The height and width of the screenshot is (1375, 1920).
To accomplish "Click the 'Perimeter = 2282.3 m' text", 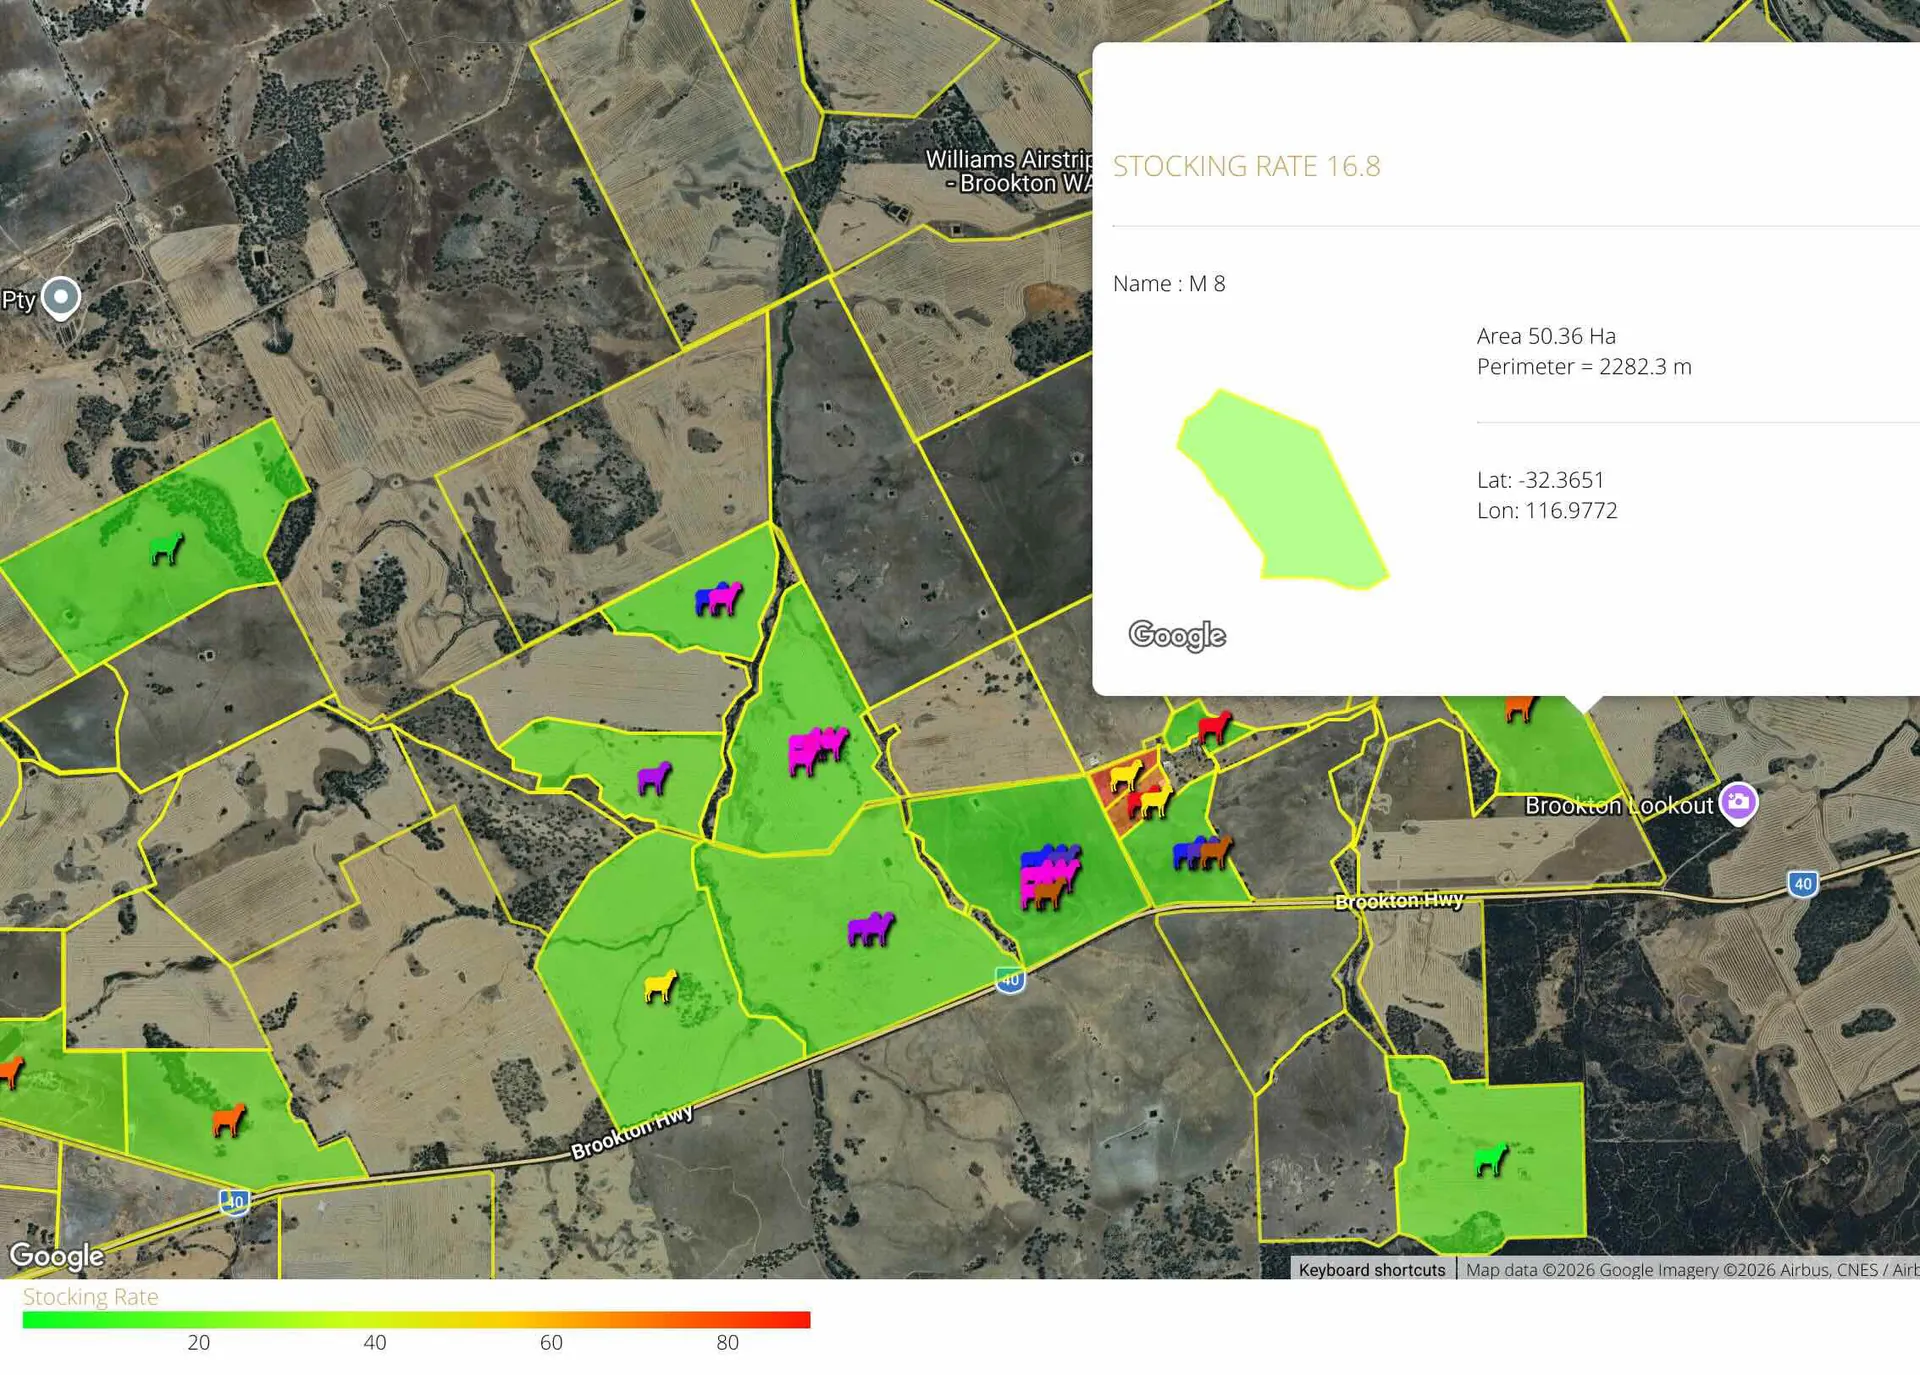I will pos(1584,366).
